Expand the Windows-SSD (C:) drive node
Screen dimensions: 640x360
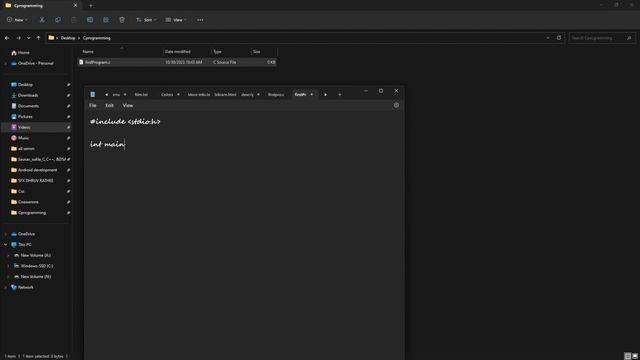9,266
